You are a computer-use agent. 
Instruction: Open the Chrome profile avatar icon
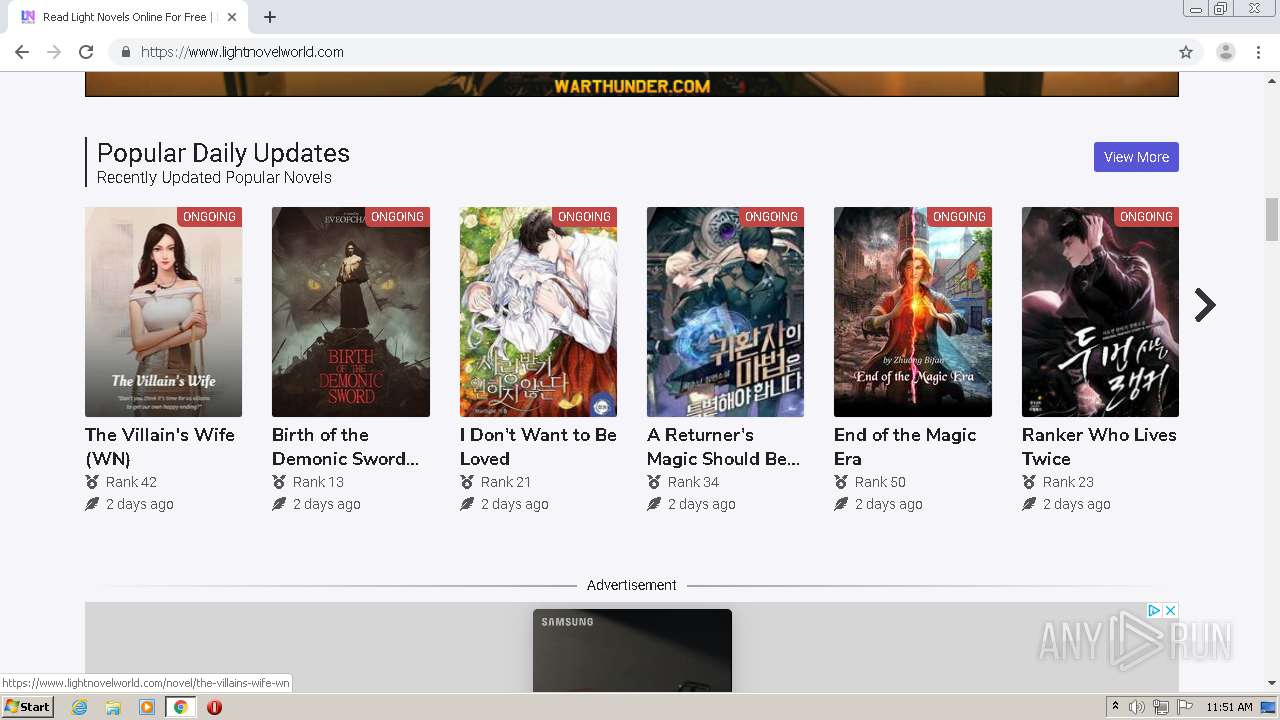(1225, 52)
